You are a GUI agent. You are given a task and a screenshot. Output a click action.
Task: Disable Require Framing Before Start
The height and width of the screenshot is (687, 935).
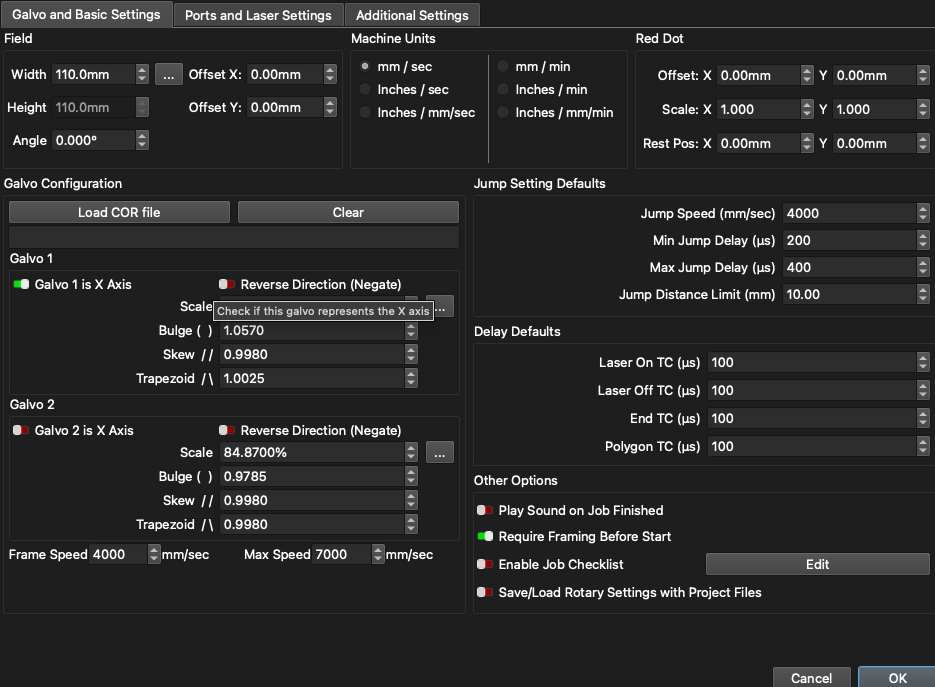click(x=485, y=537)
